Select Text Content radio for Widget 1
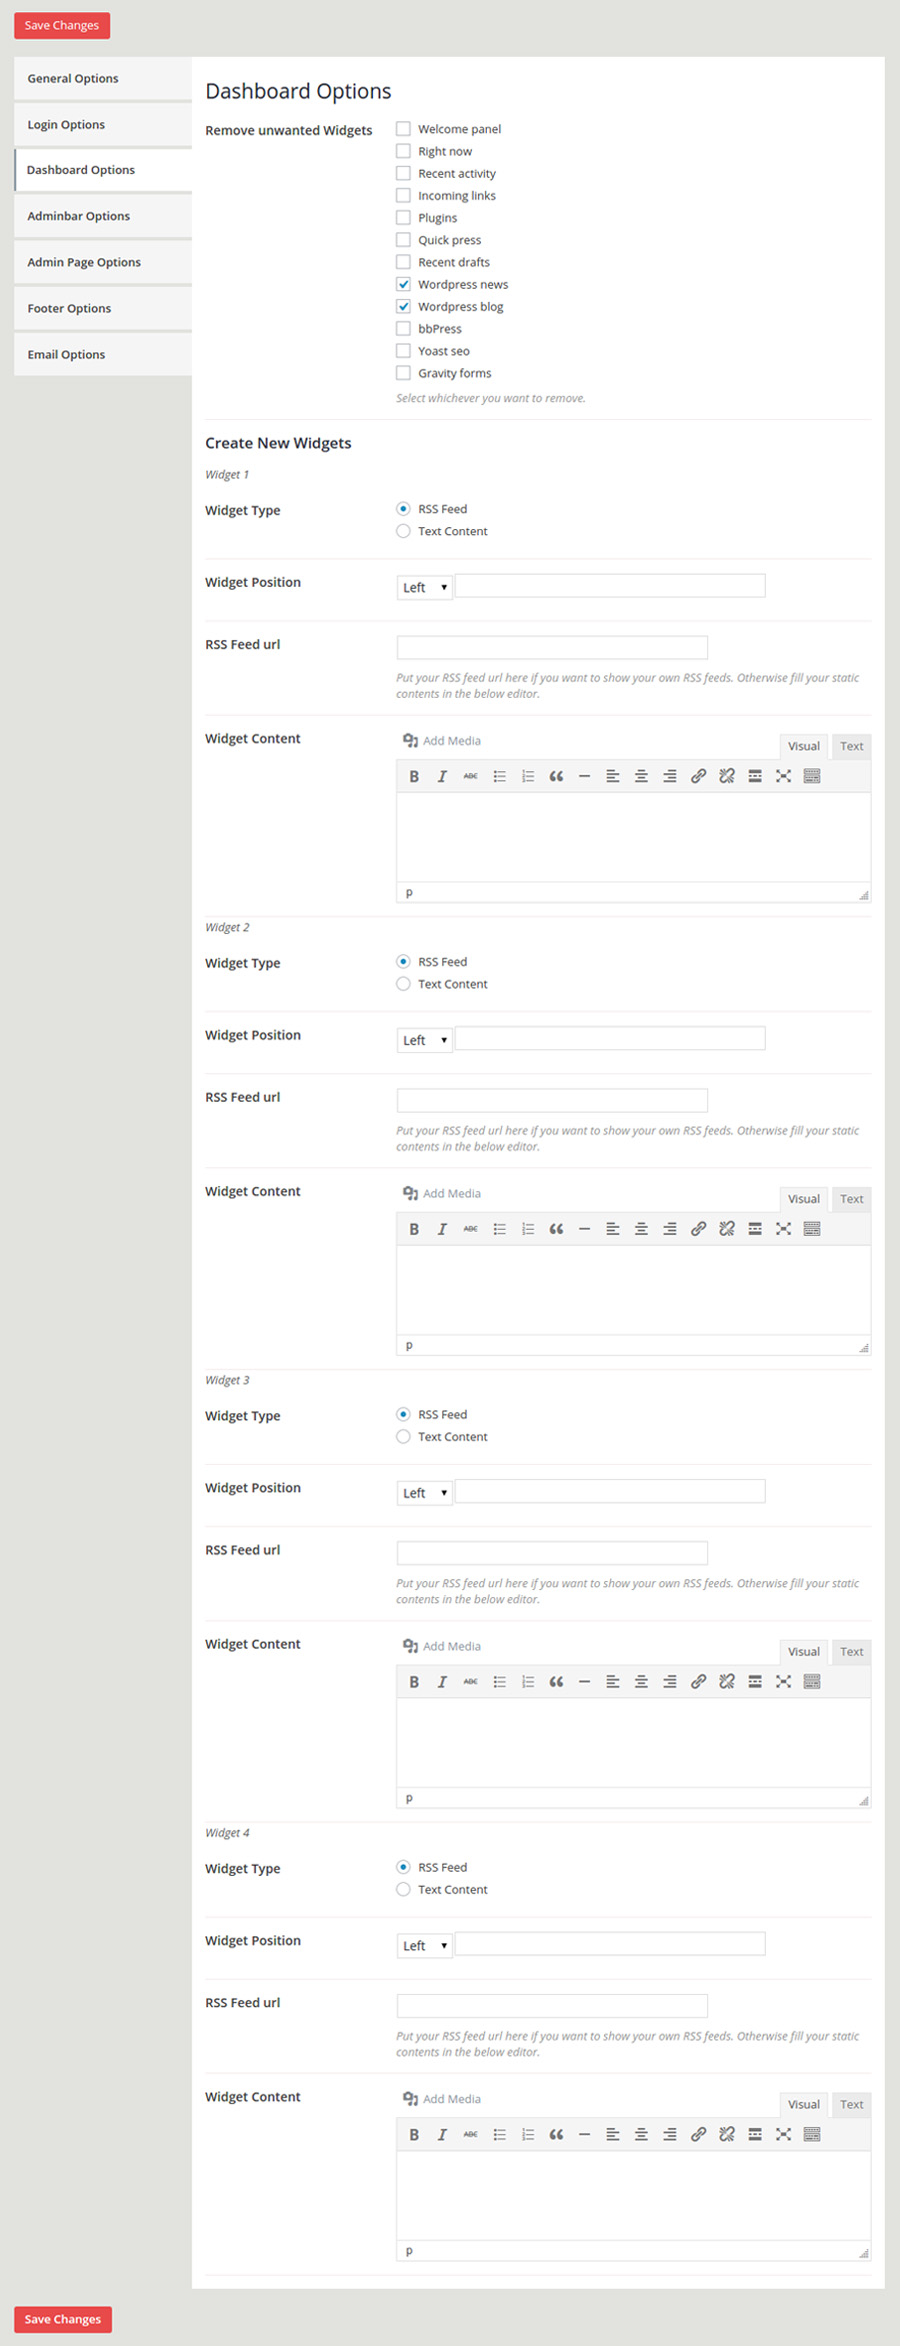Viewport: 900px width, 2346px height. pyautogui.click(x=403, y=531)
